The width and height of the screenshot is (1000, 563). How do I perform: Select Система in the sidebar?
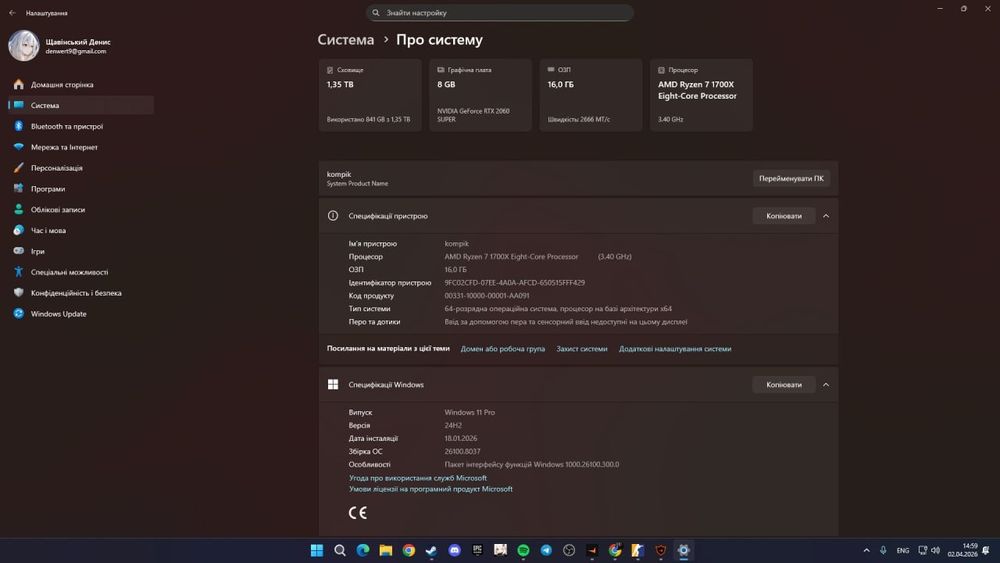pos(81,105)
